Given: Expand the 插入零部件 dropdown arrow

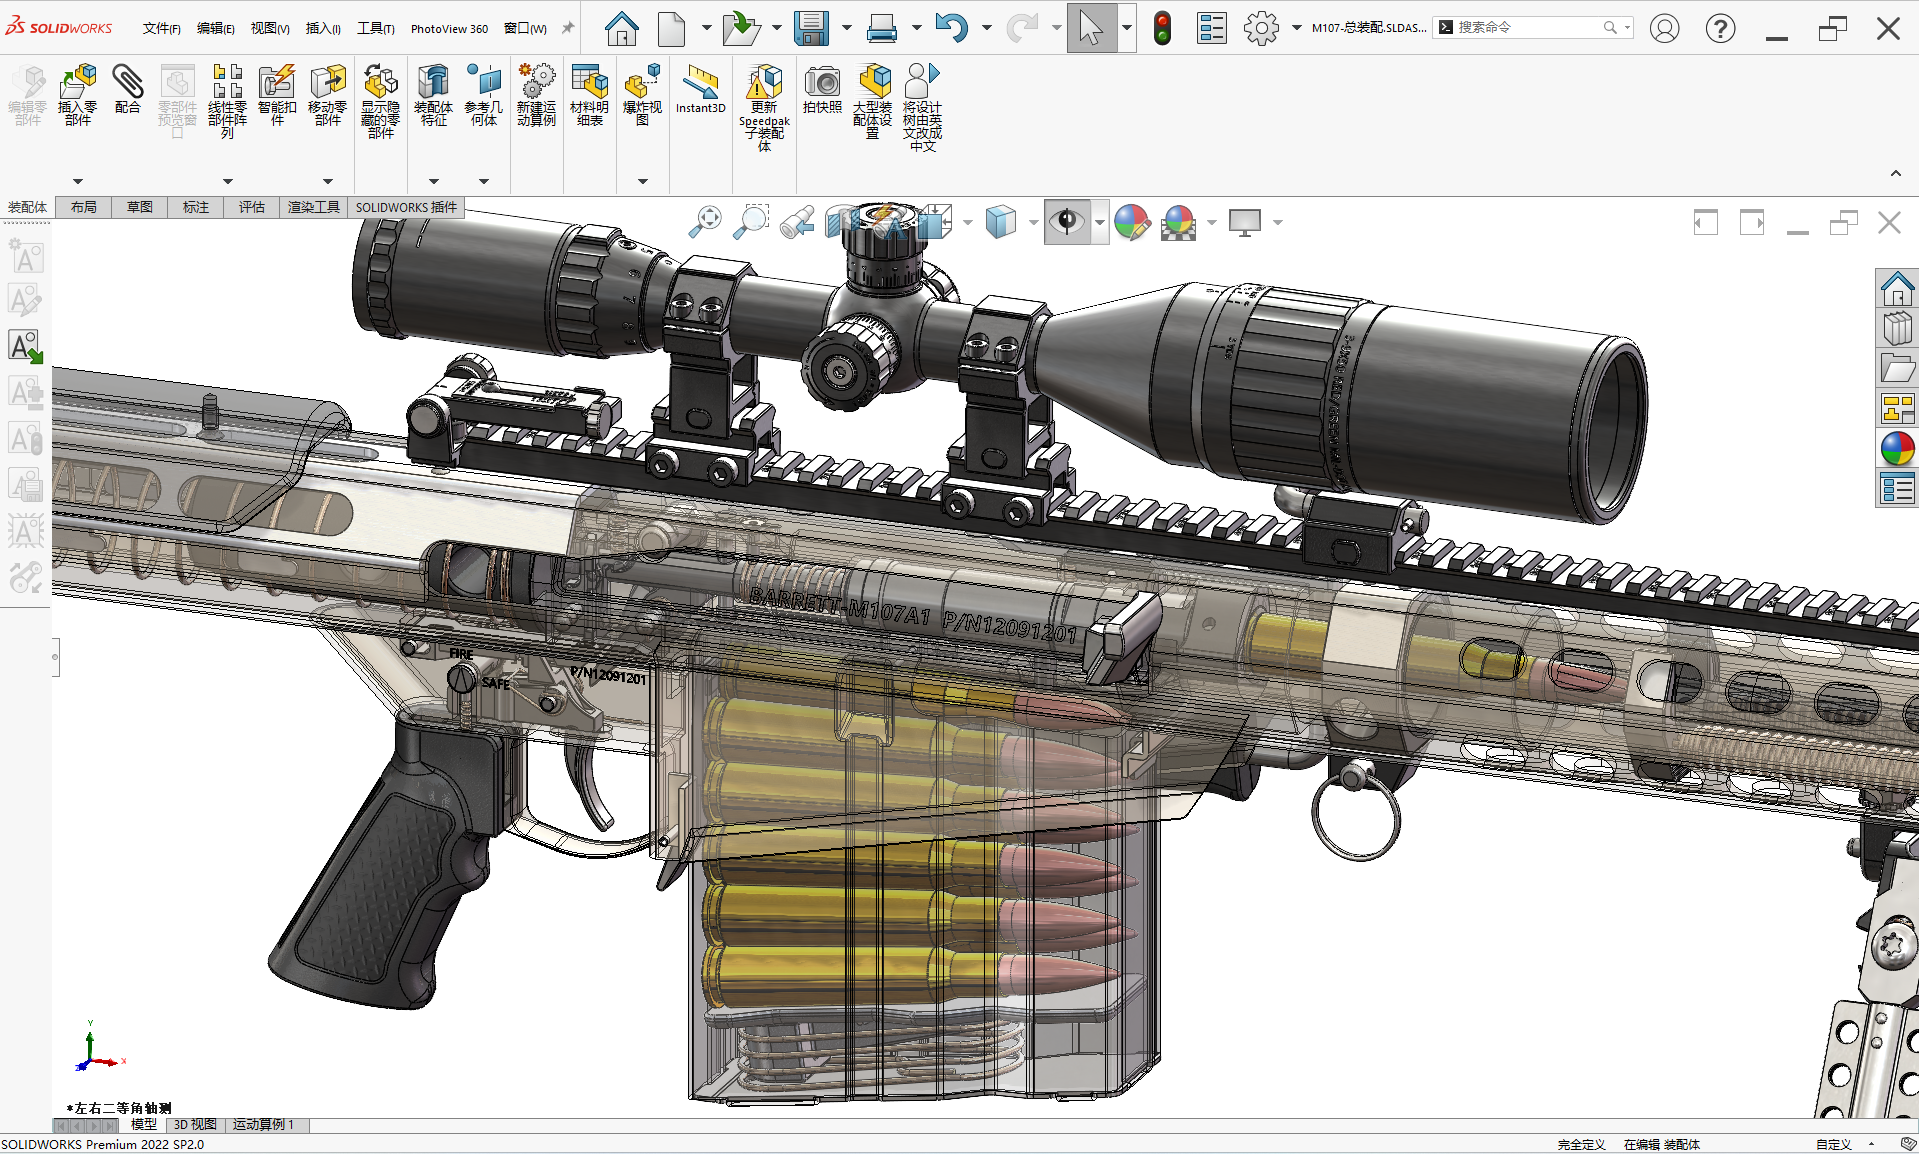Looking at the screenshot, I should click(x=78, y=181).
